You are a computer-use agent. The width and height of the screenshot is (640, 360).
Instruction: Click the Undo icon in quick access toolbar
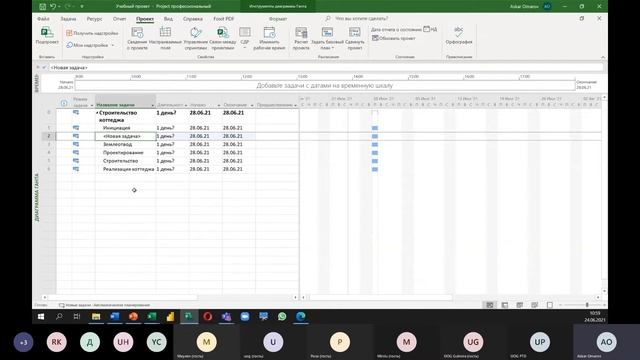tap(53, 7)
